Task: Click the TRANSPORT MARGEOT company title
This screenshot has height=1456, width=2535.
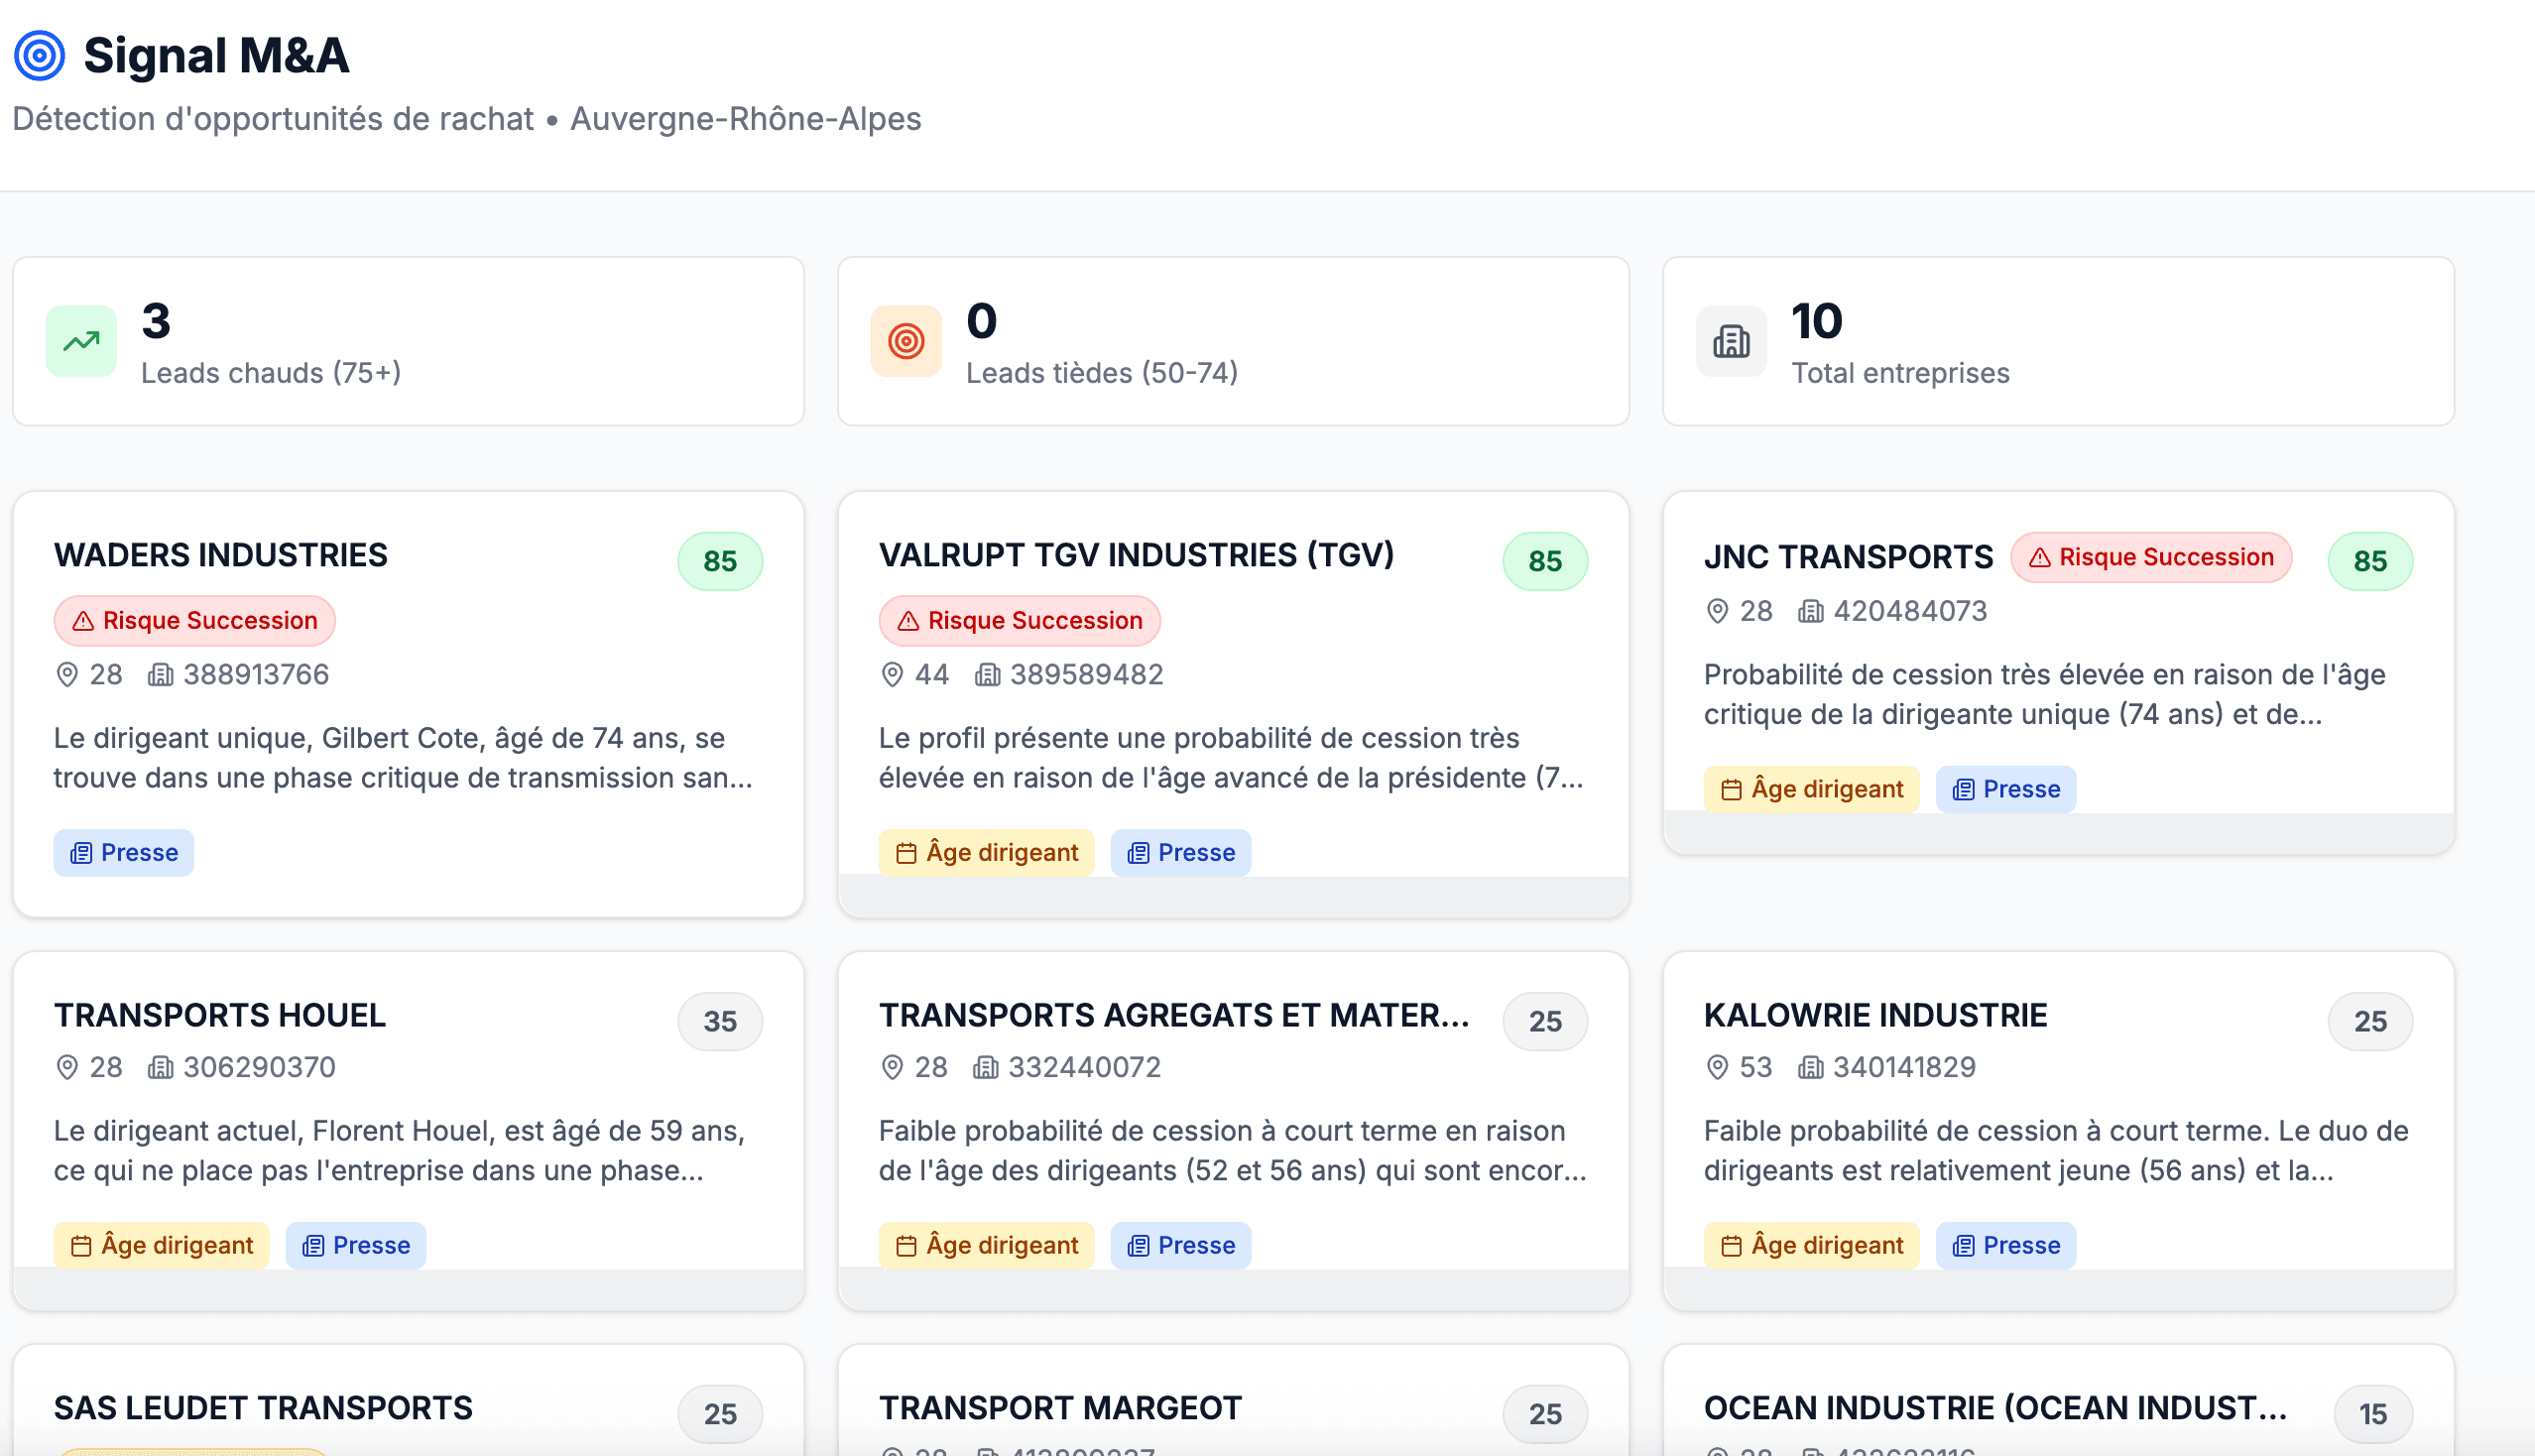Action: 1059,1408
